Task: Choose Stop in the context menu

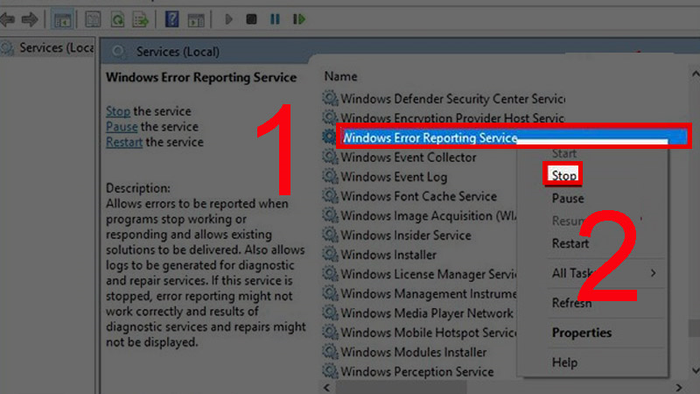Action: coord(563,175)
